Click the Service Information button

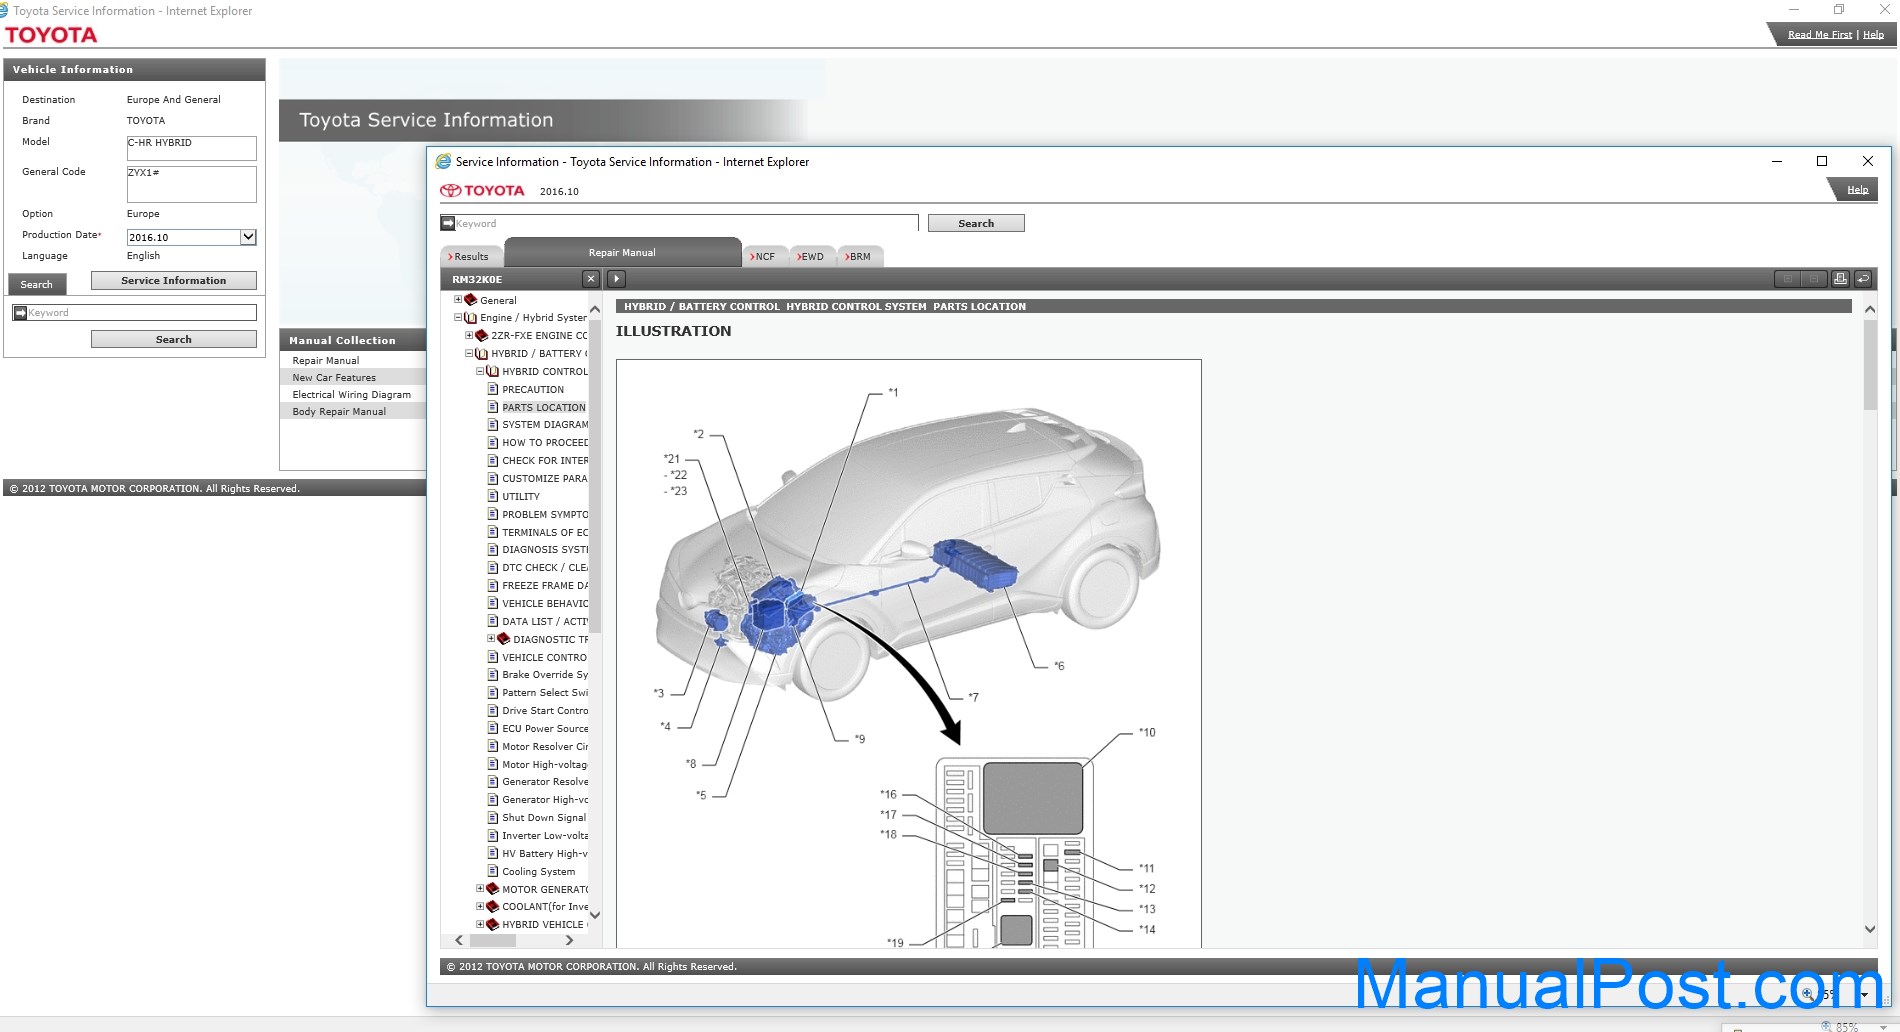point(173,281)
